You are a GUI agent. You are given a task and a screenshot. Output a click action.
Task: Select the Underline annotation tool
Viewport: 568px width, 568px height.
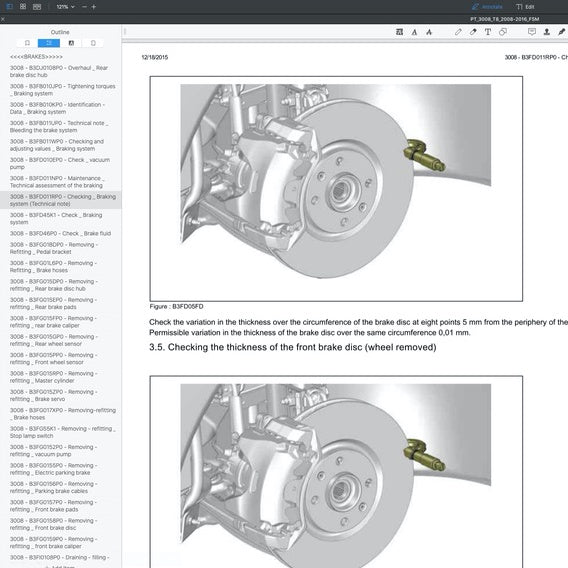click(414, 32)
